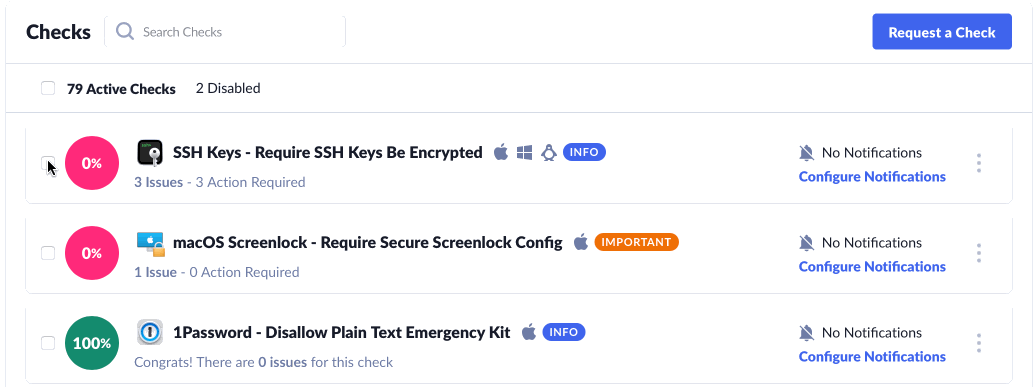Image resolution: width=1036 pixels, height=387 pixels.
Task: Open the three-dot menu for macOS Screenlock
Action: [979, 253]
